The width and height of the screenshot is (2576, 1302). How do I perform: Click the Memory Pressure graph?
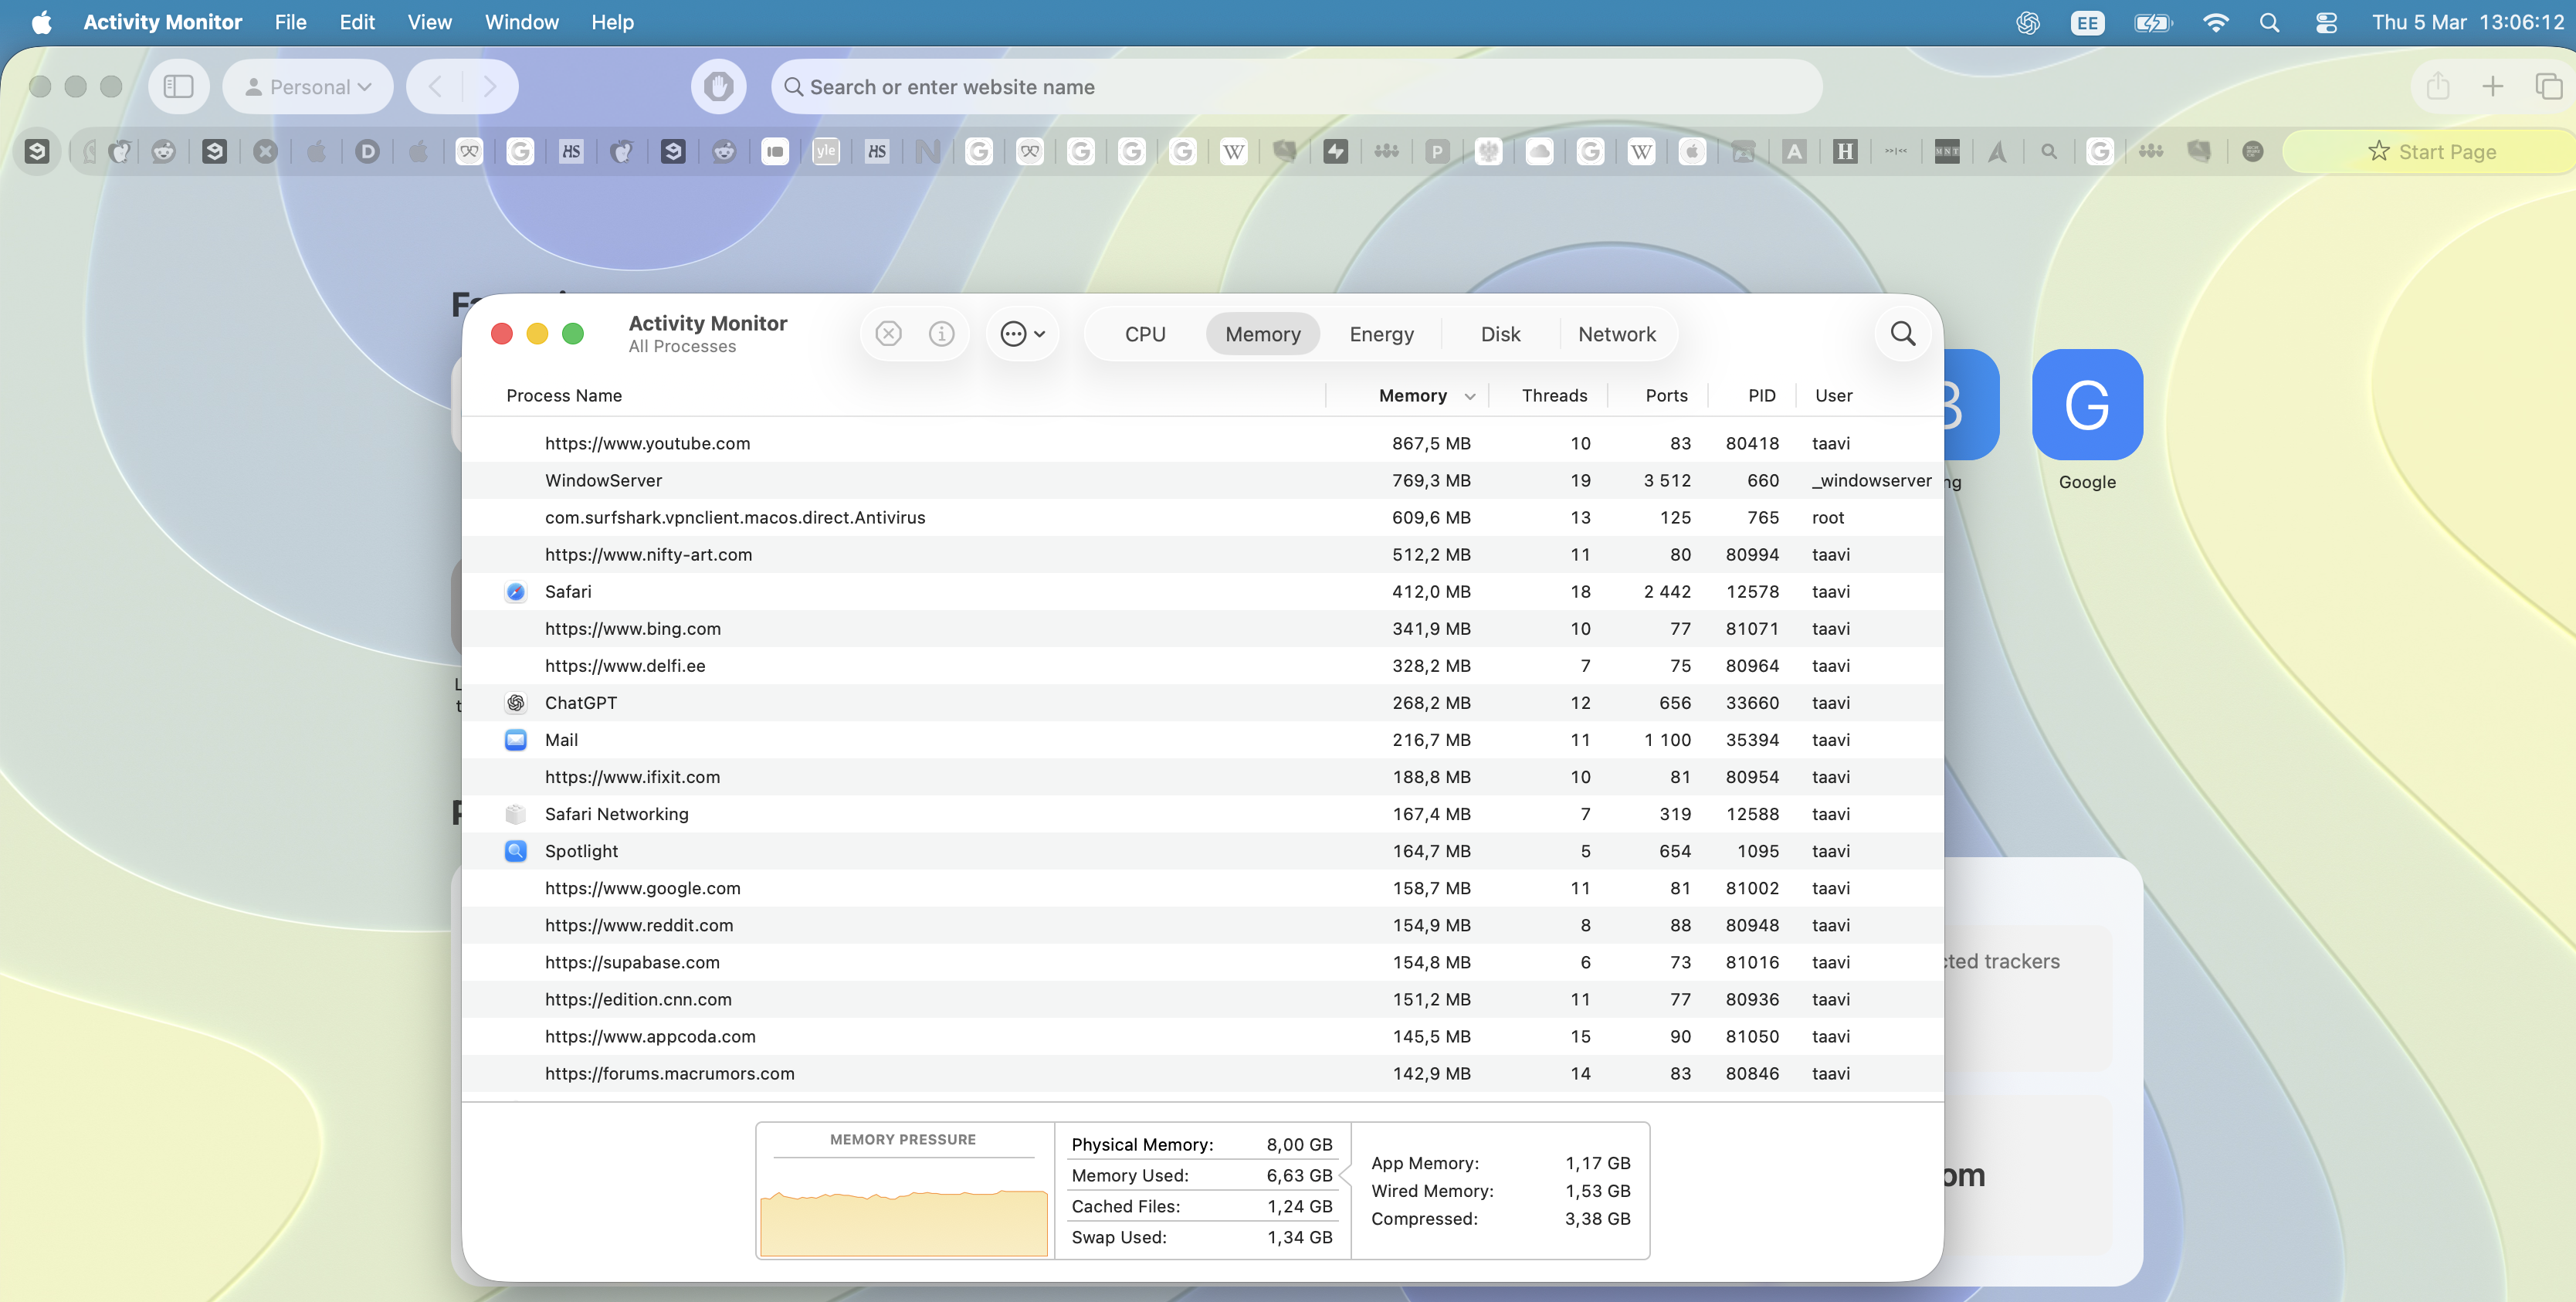903,1208
